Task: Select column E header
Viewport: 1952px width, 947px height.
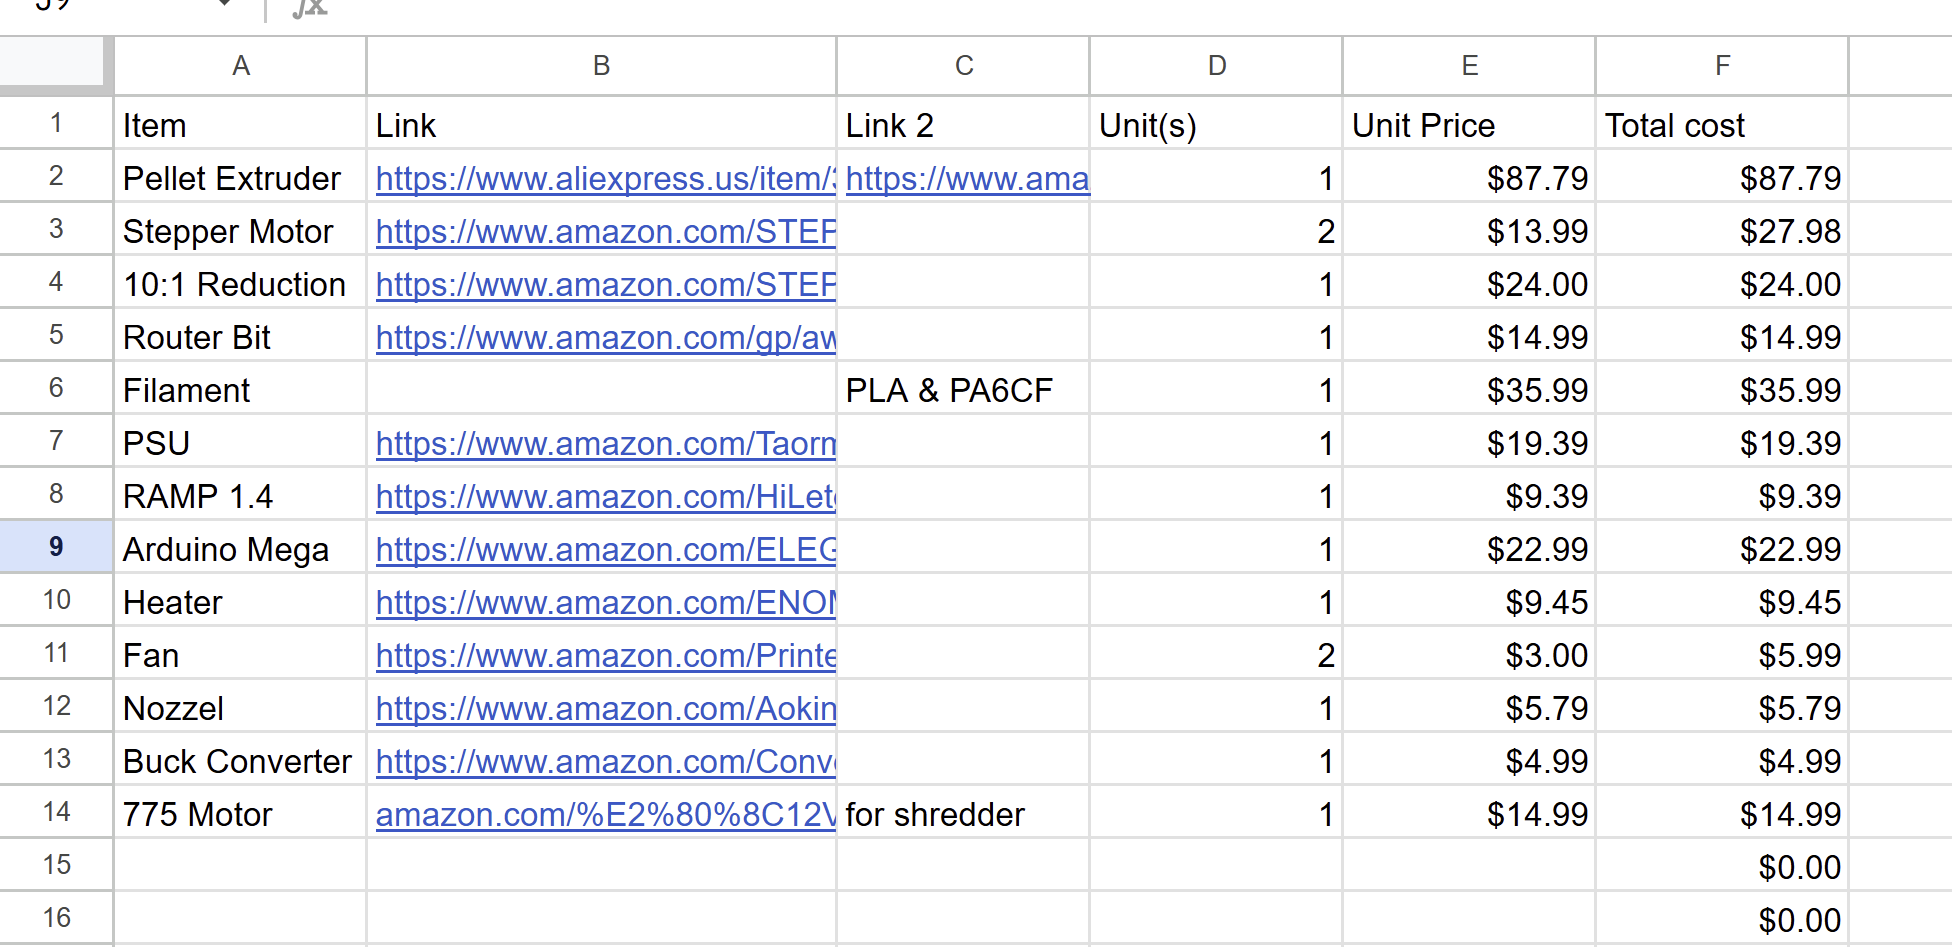Action: [x=1469, y=66]
